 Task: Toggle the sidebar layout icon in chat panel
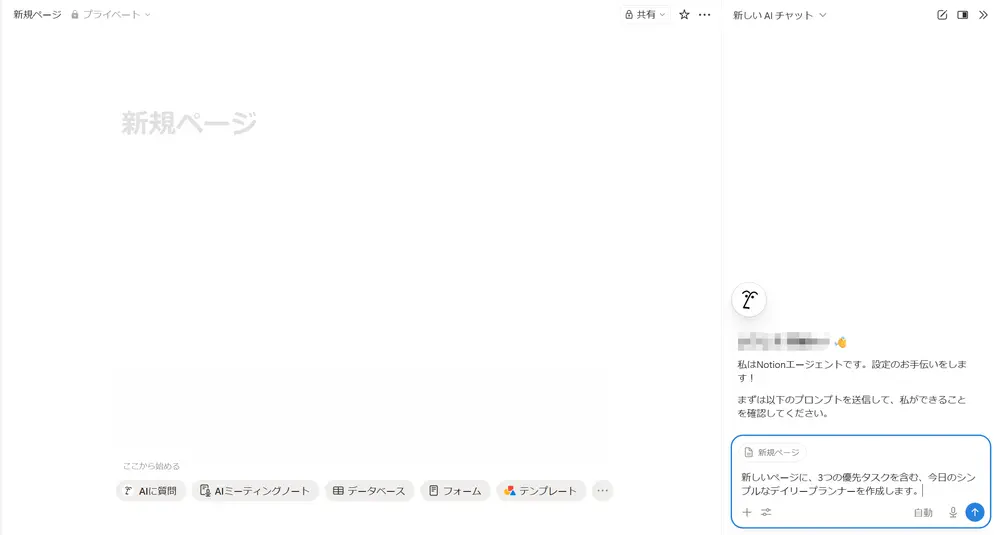coord(962,15)
